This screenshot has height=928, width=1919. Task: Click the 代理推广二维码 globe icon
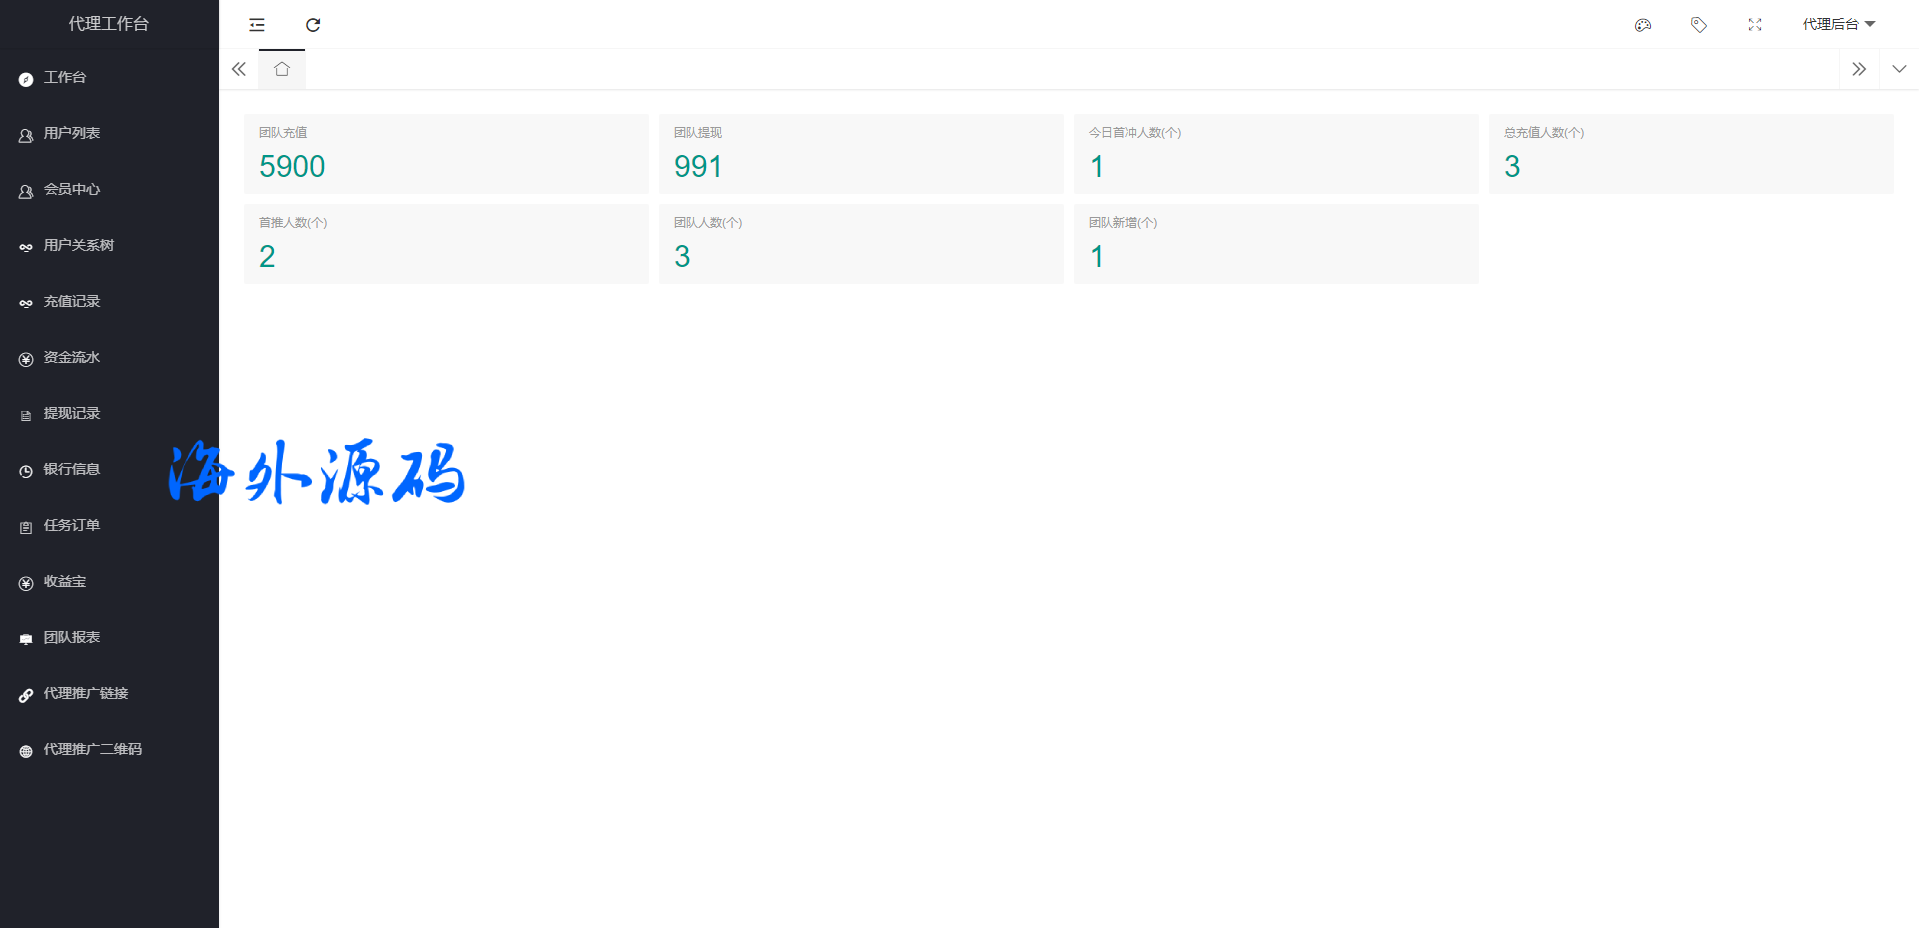(x=26, y=751)
